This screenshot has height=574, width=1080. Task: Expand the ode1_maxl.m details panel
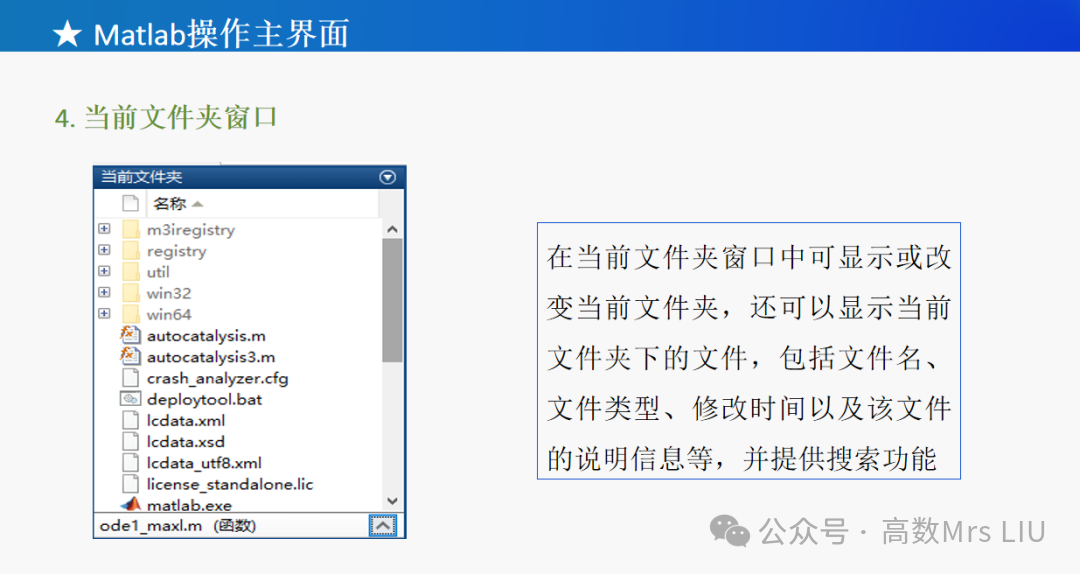(382, 526)
